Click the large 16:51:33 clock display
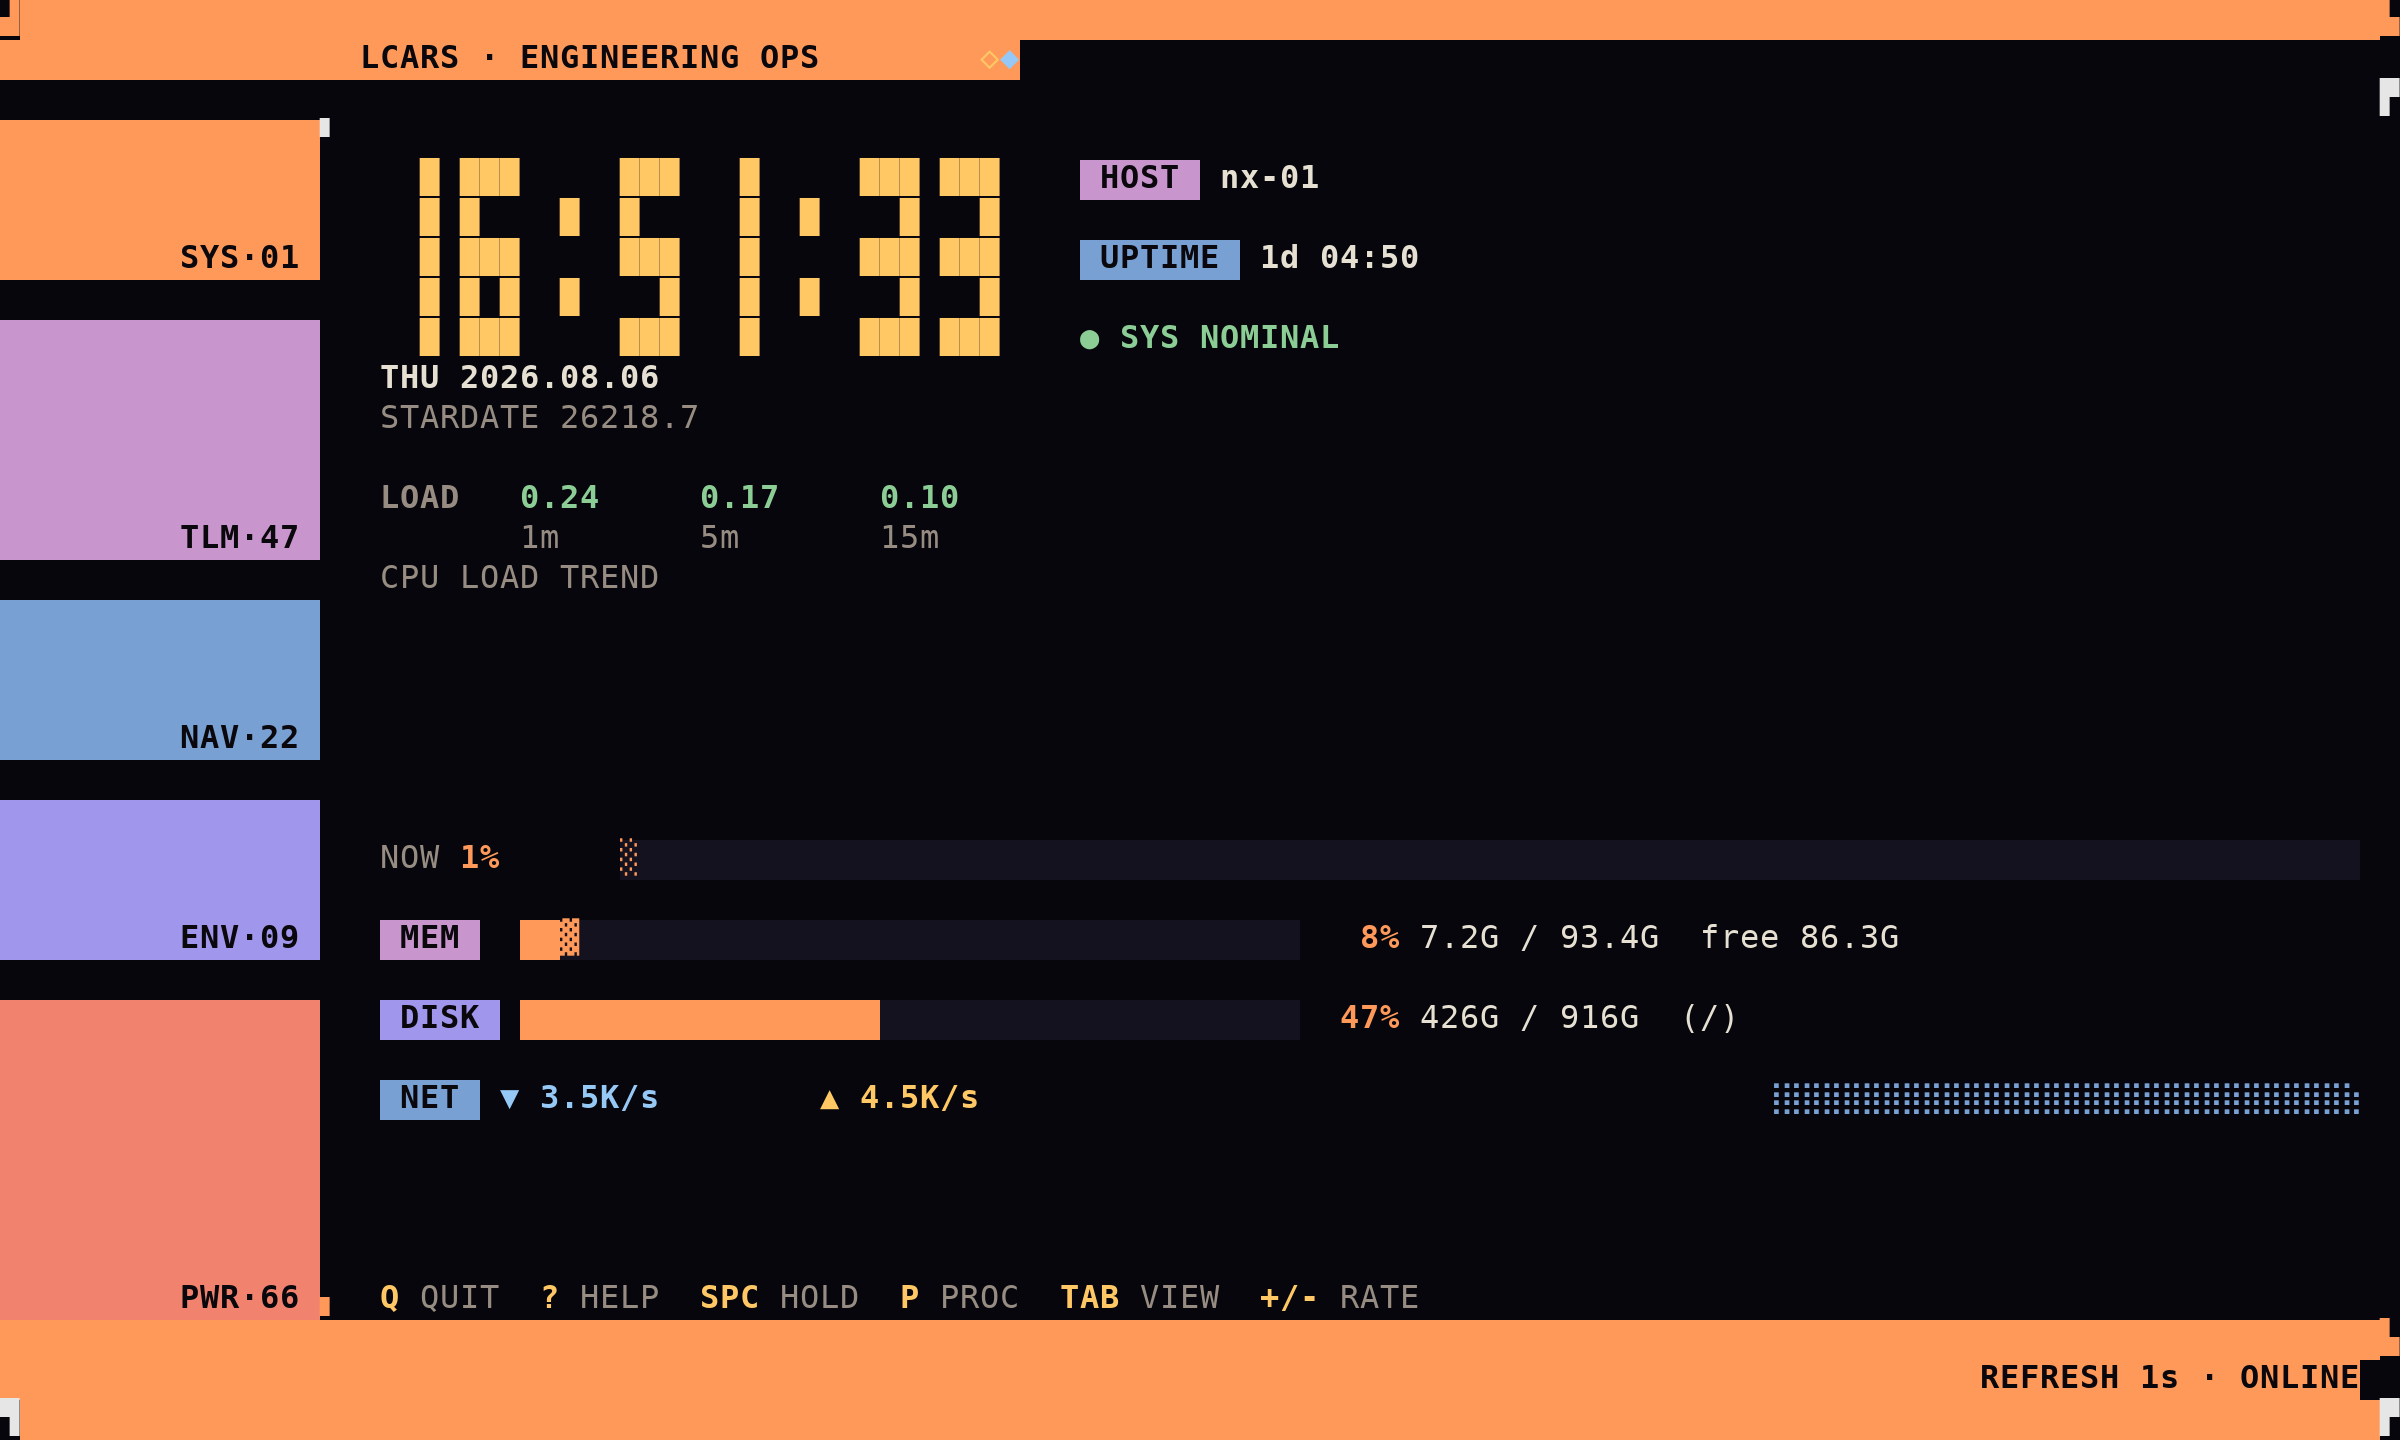The height and width of the screenshot is (1440, 2400). coord(710,257)
